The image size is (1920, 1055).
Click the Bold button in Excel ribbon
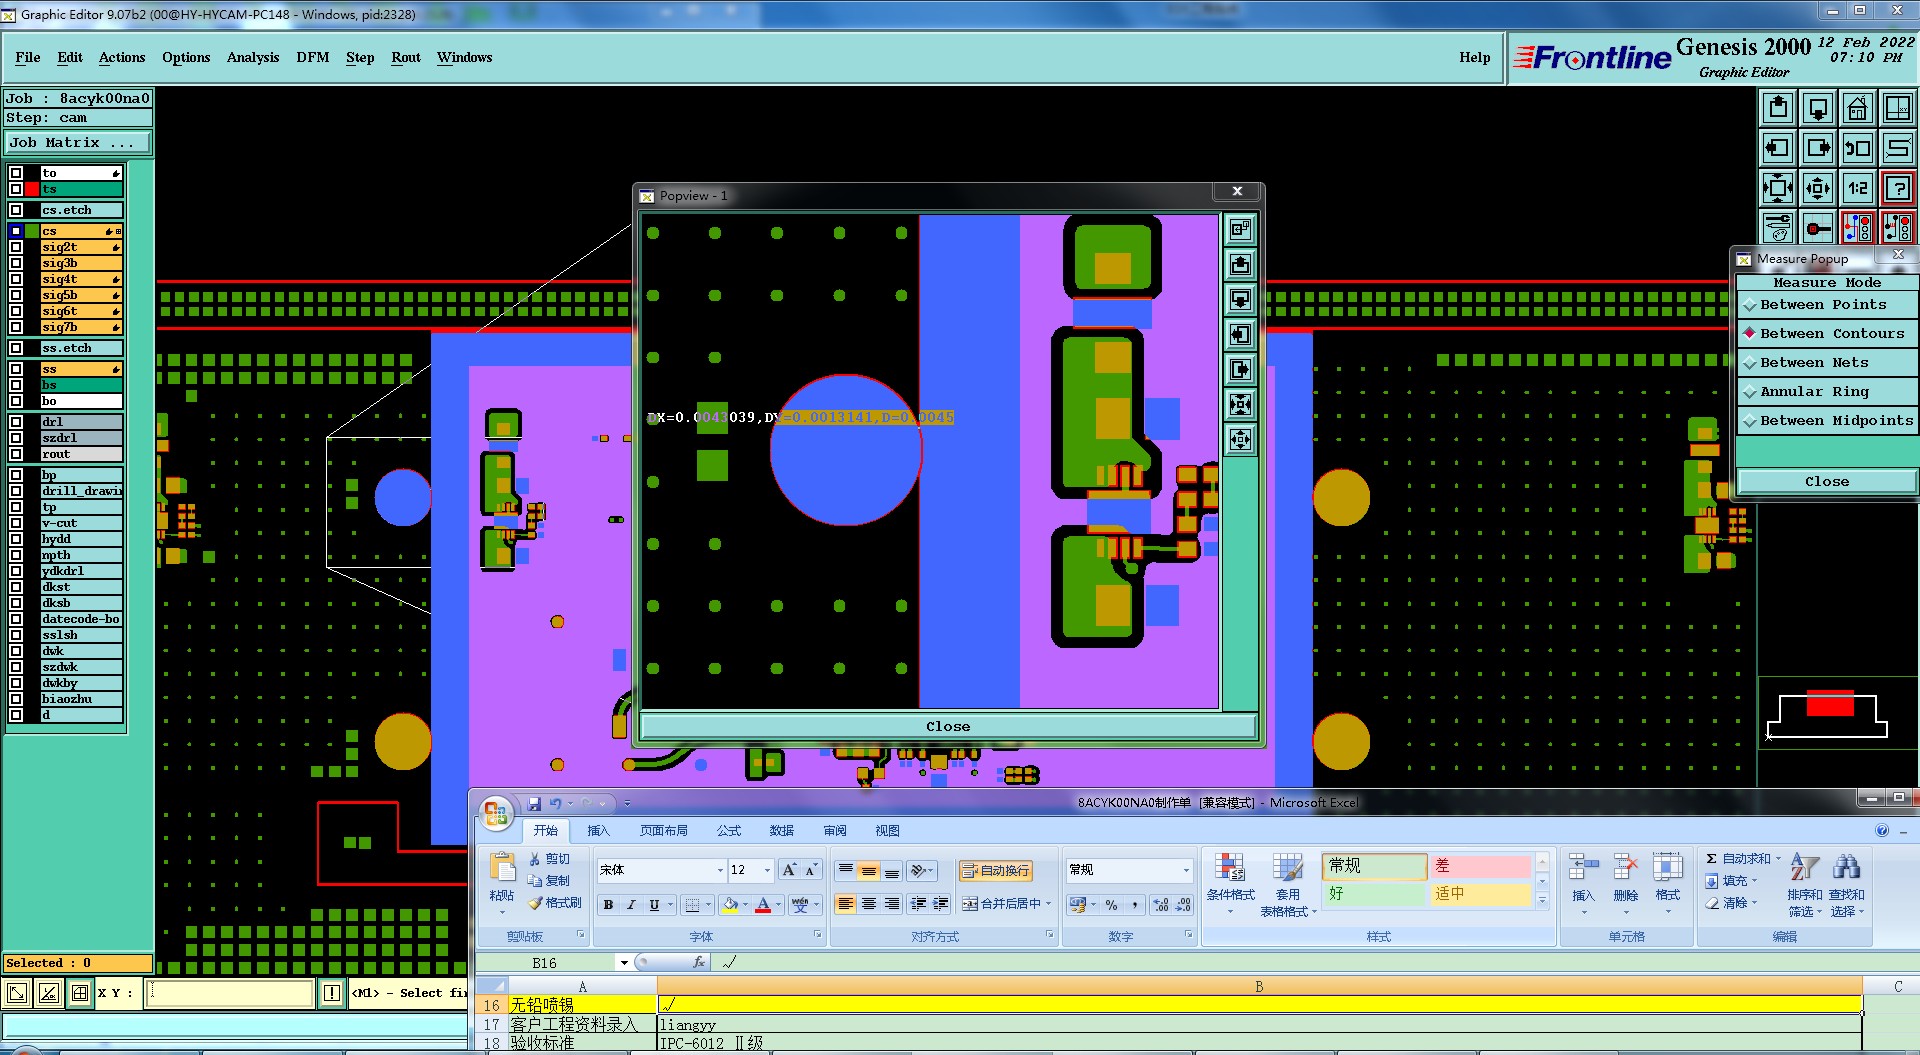click(608, 904)
